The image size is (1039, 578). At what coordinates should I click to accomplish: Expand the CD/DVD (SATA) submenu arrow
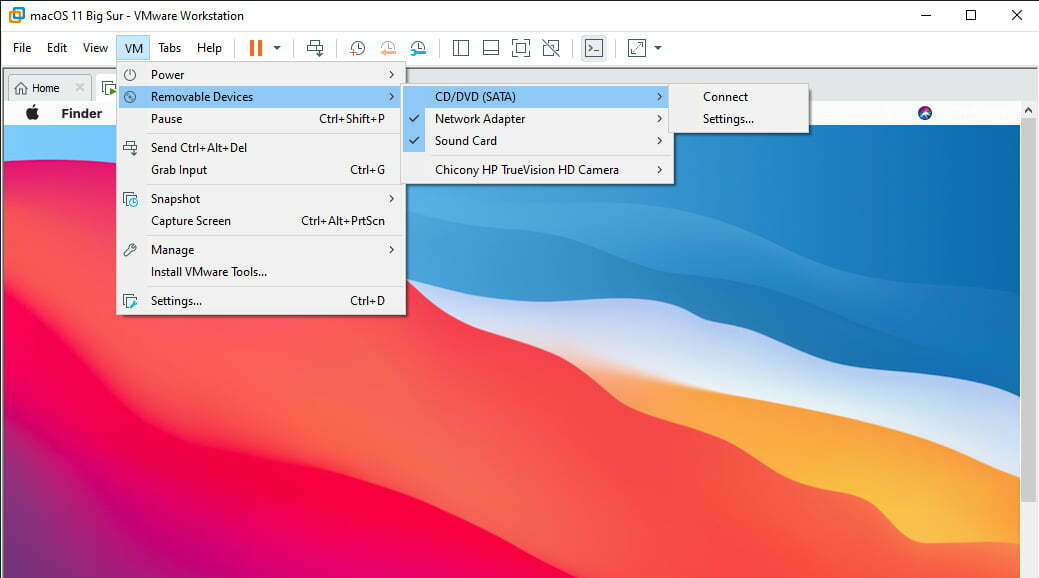[659, 97]
